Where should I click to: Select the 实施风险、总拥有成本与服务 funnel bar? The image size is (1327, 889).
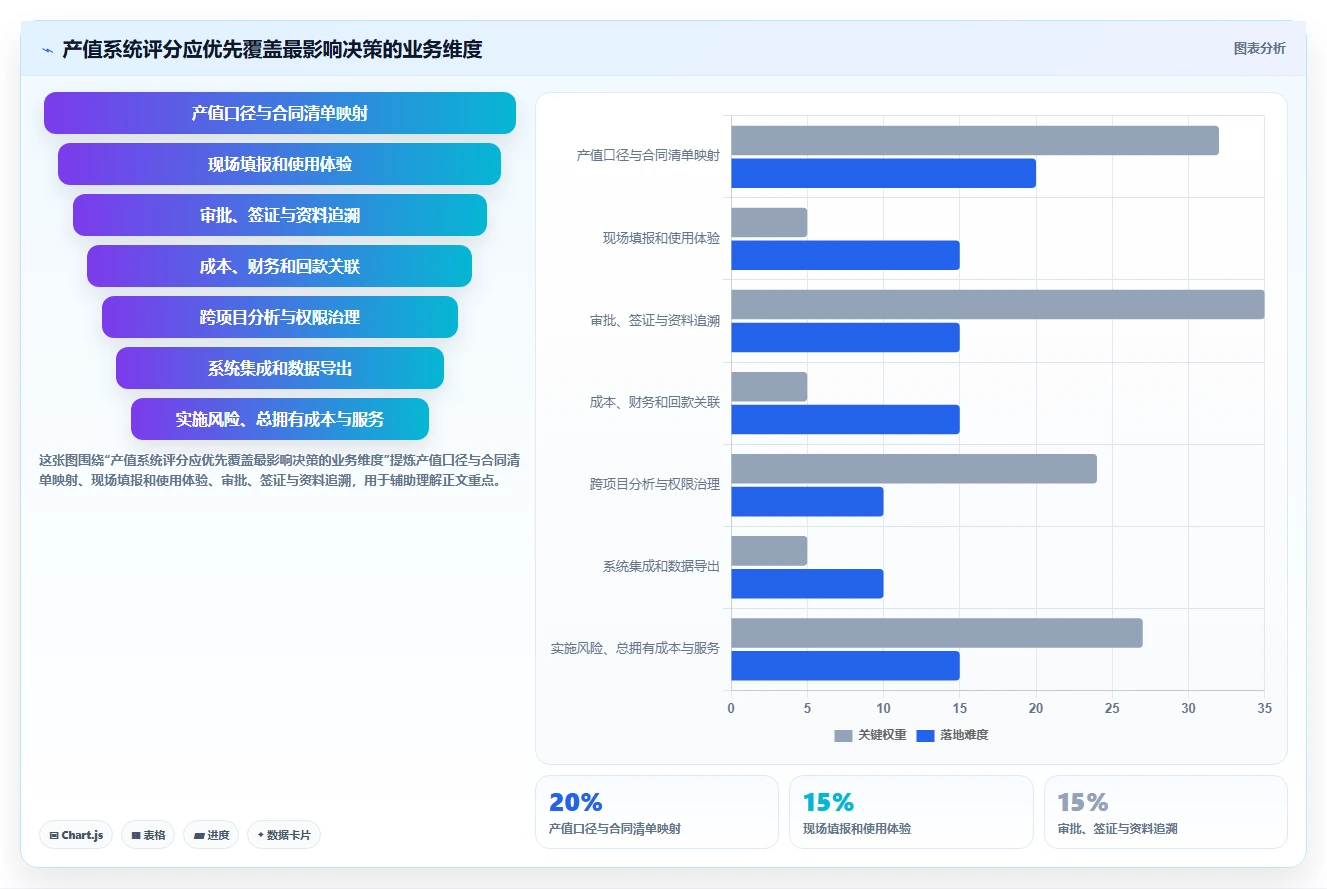pos(280,419)
